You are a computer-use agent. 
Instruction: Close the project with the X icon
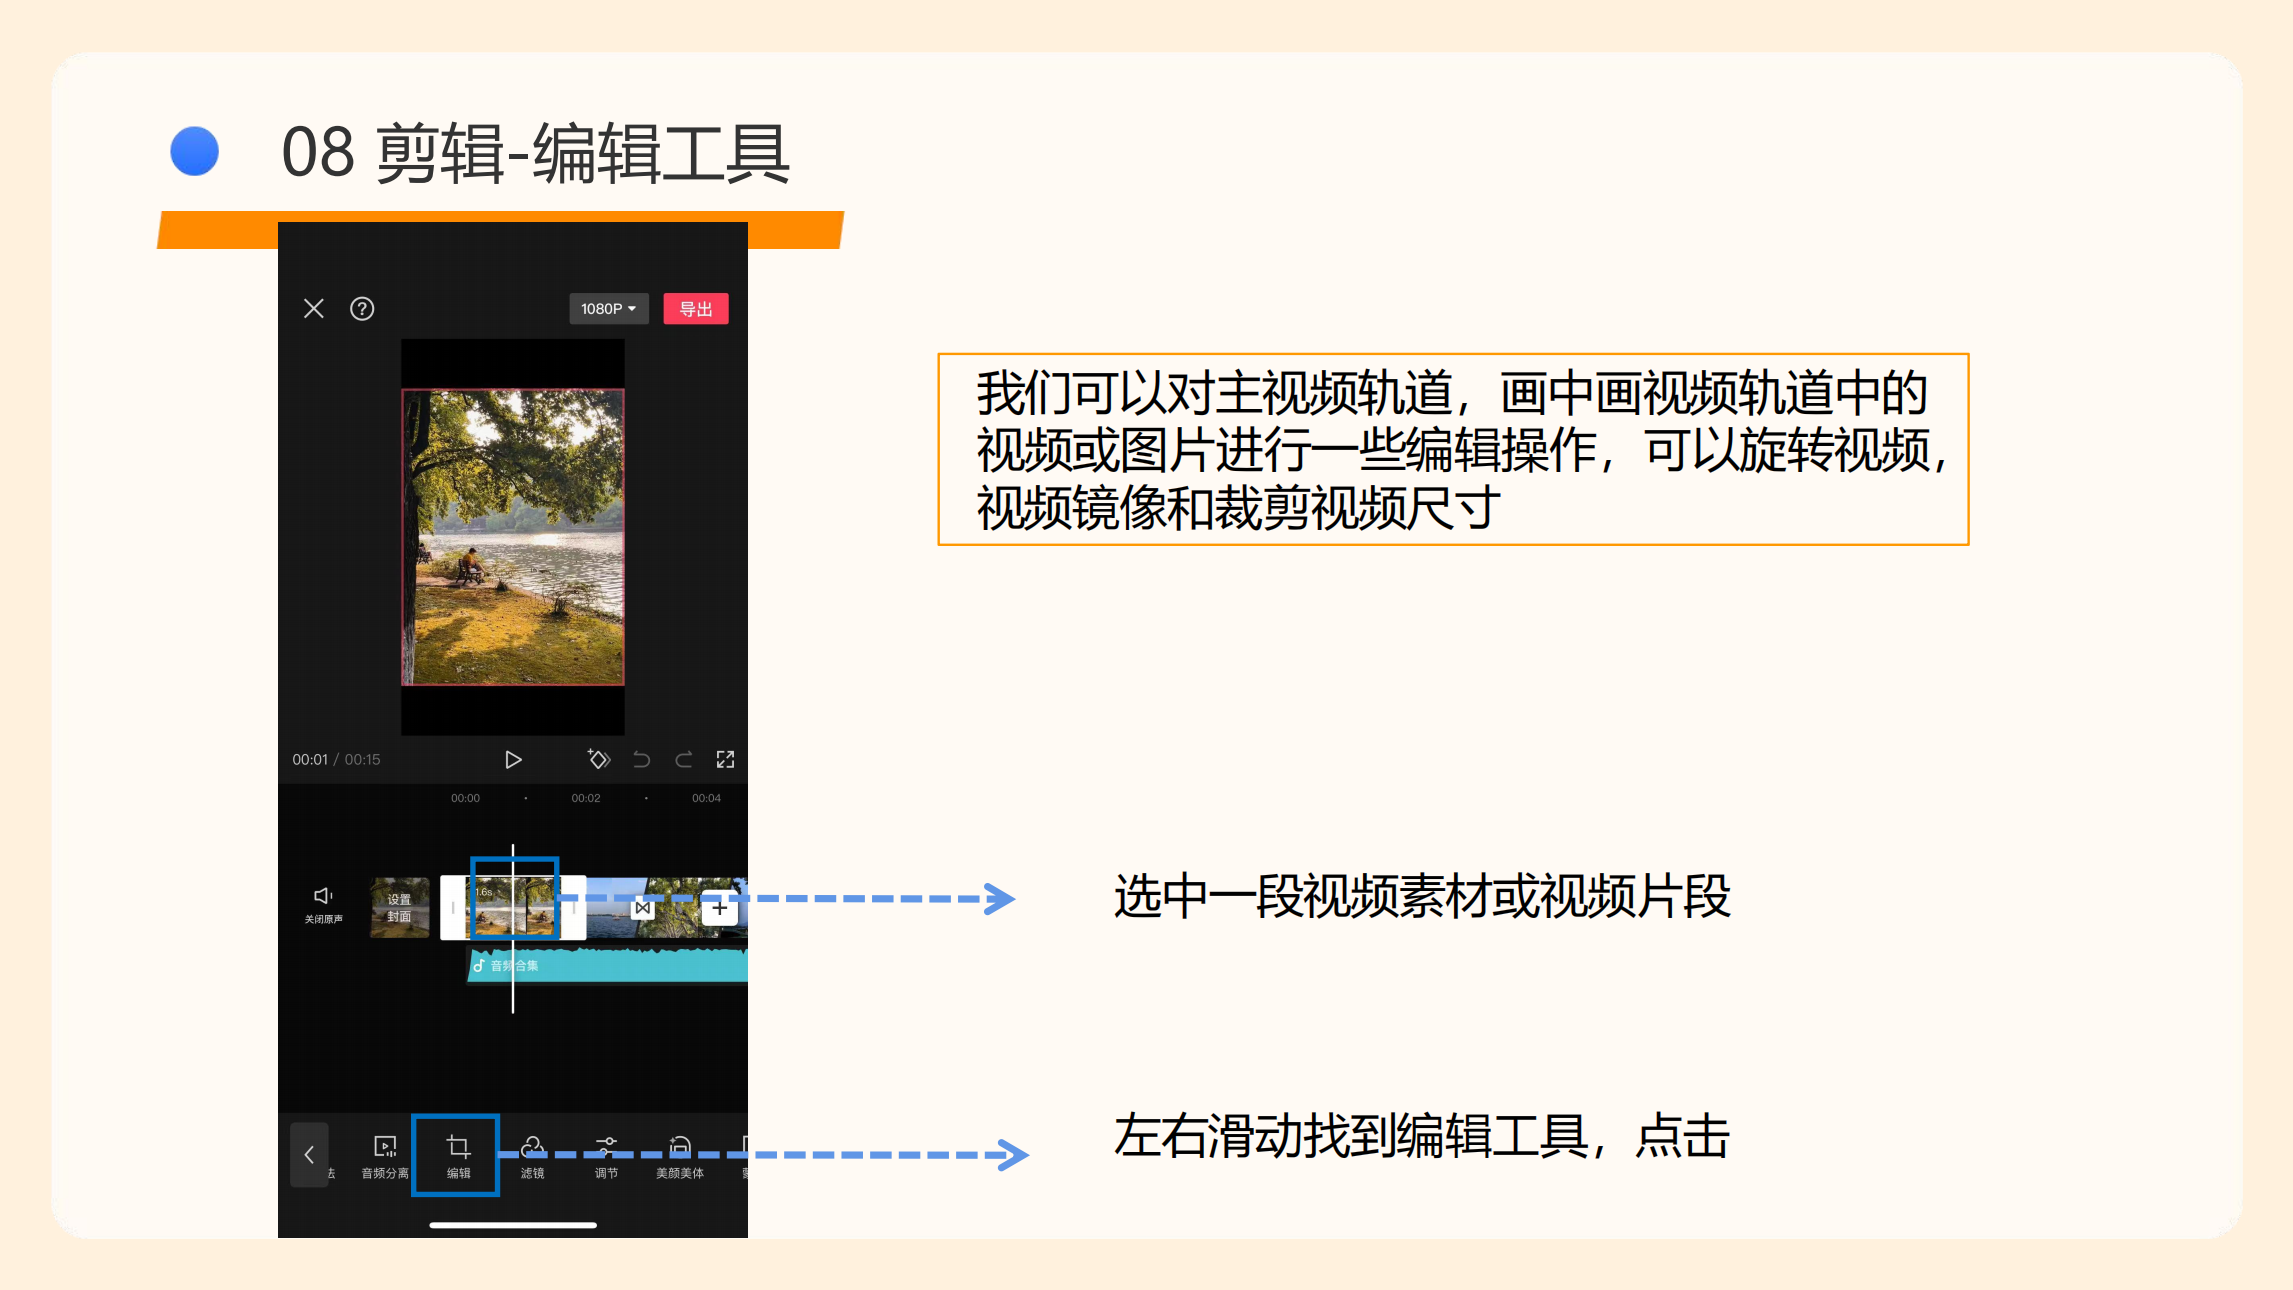314,308
